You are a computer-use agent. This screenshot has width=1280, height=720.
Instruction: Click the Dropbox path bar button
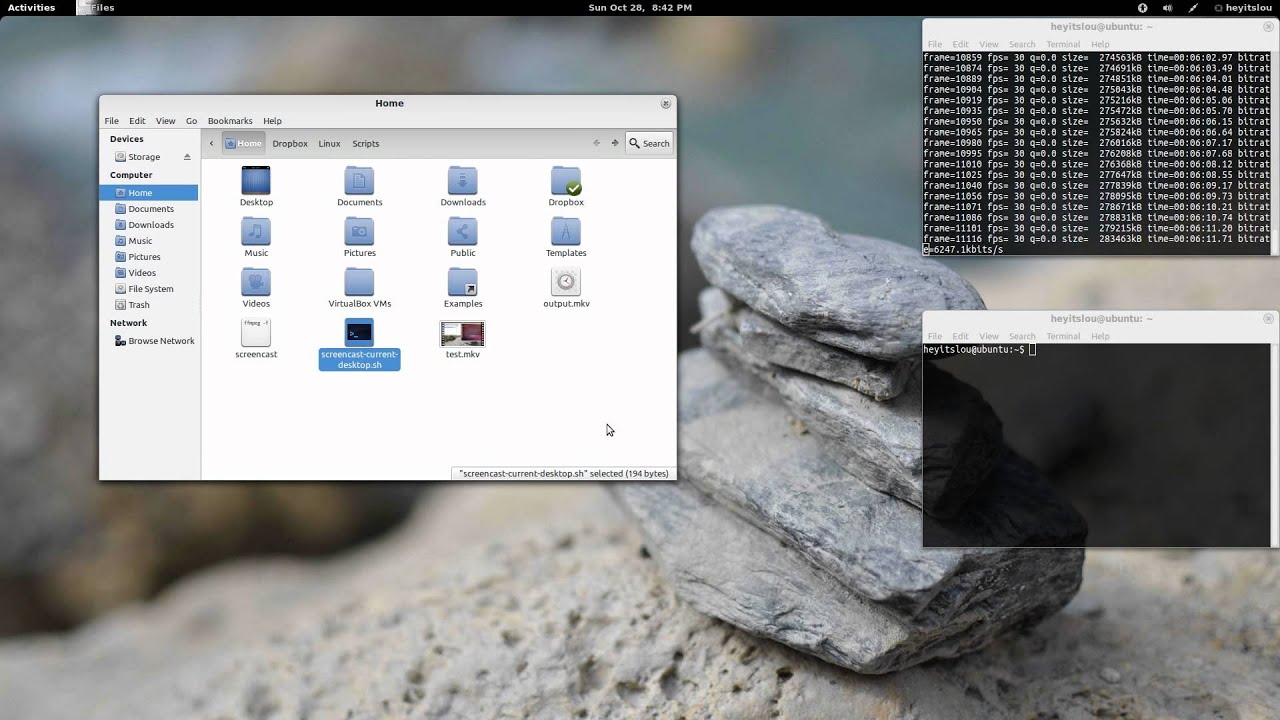point(290,143)
